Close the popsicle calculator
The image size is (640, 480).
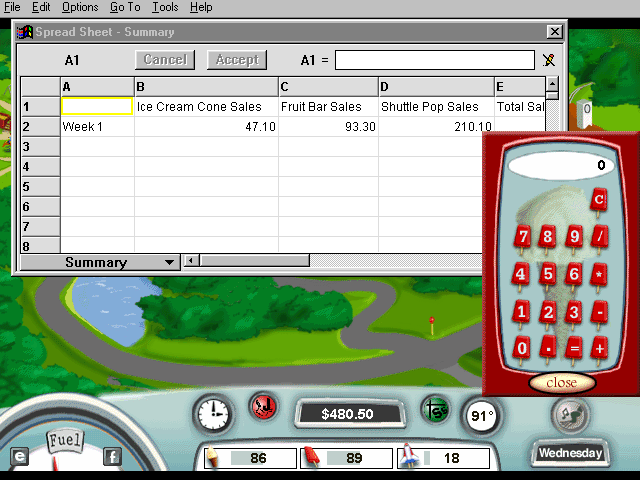click(x=562, y=382)
